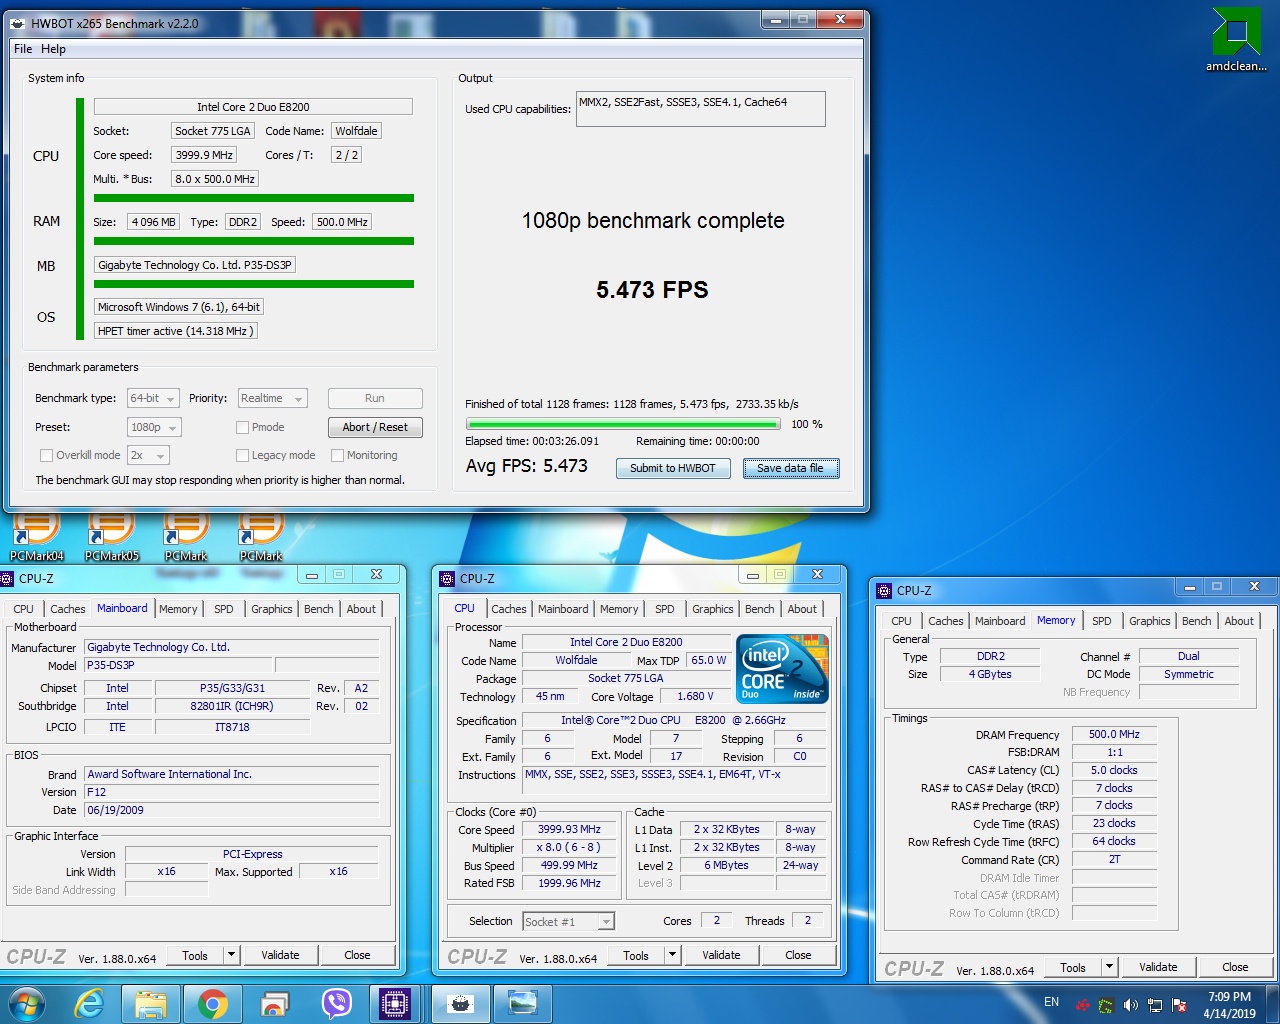Open the volume control in system tray

point(1130,1005)
